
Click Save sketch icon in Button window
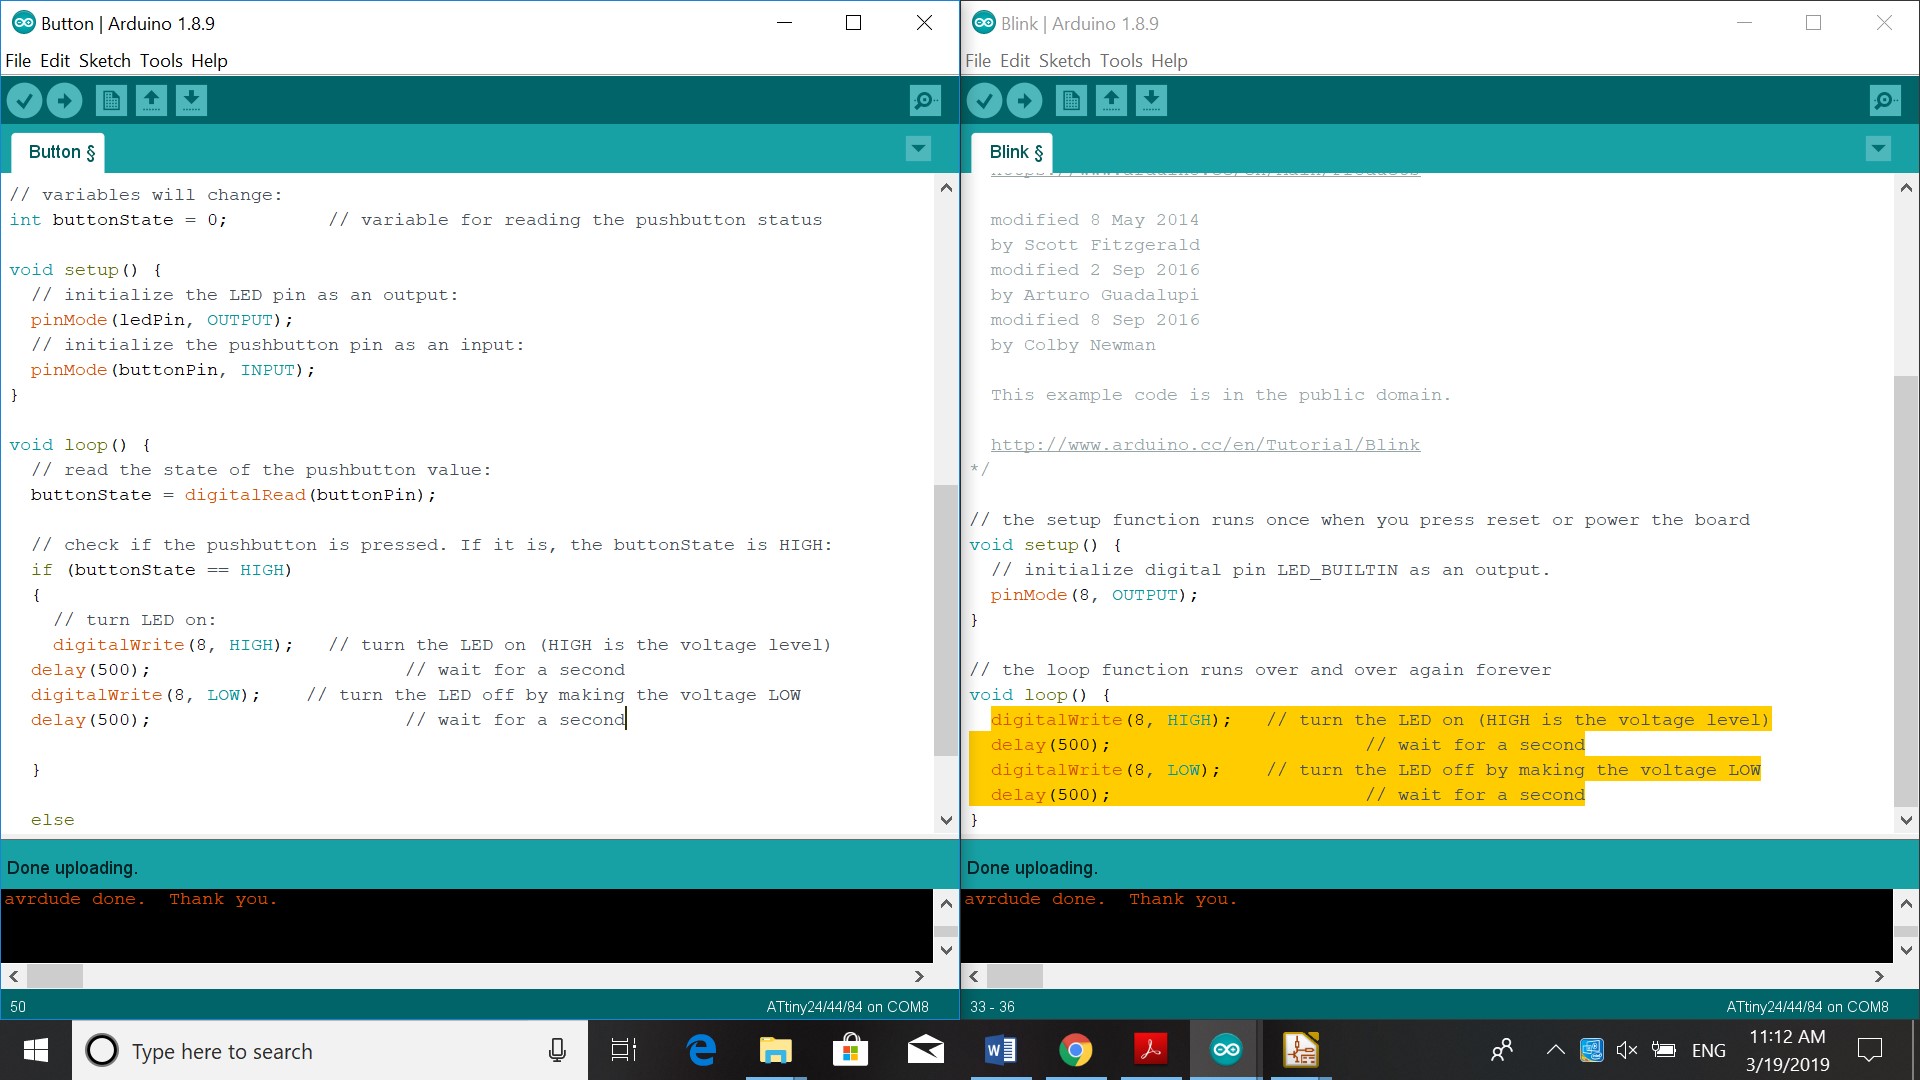click(191, 100)
